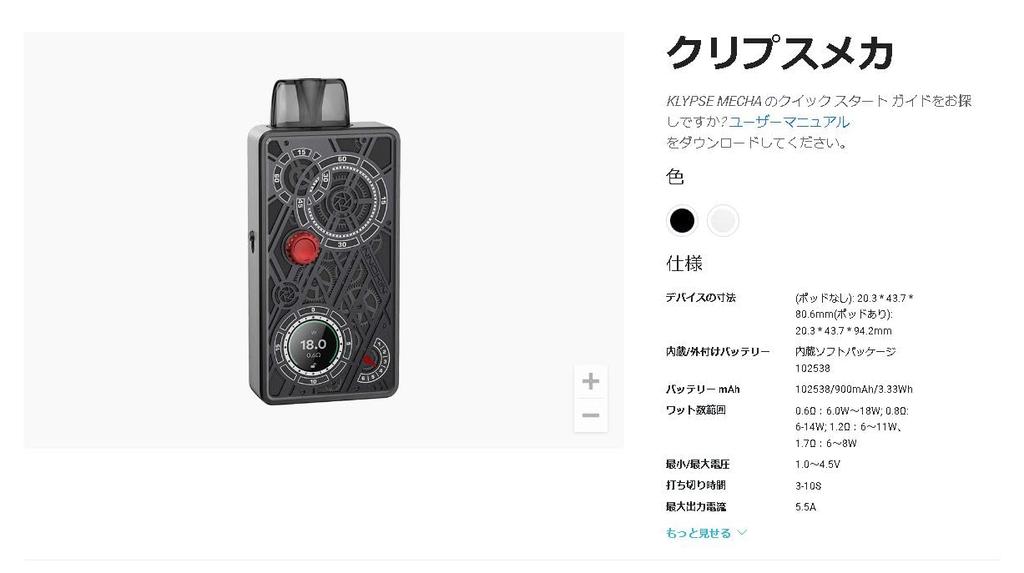Open the KLYPSE MECHA product image
Viewport: 1024px width, 573px height.
pos(323,240)
